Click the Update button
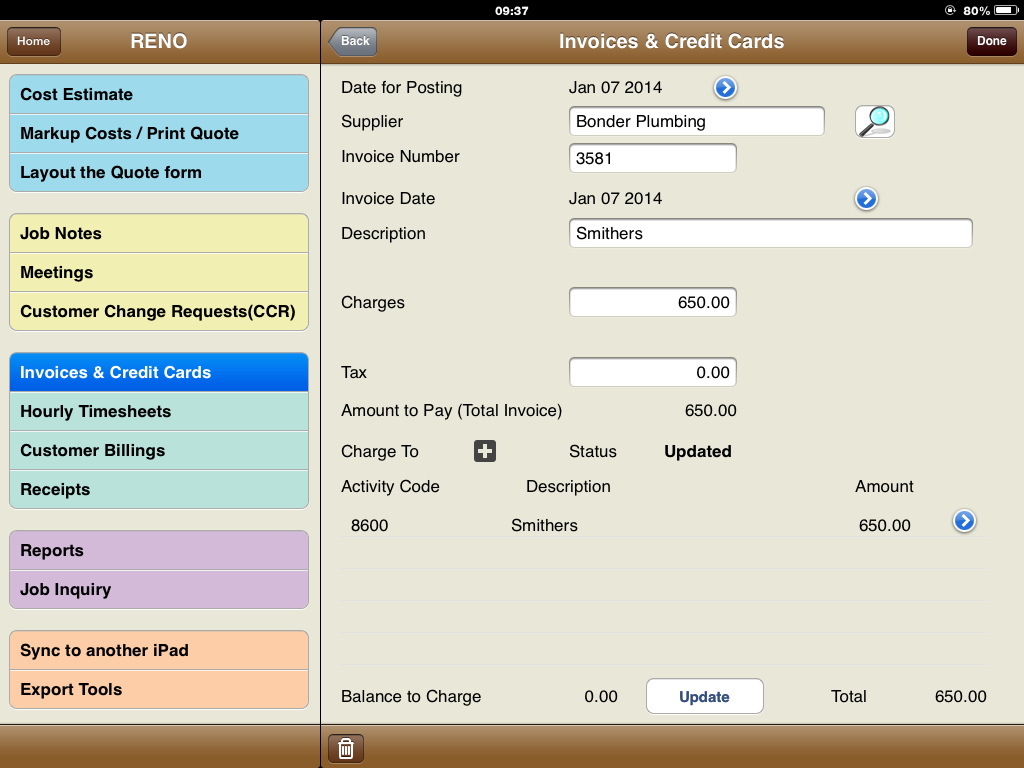Viewport: 1024px width, 768px height. (x=704, y=697)
